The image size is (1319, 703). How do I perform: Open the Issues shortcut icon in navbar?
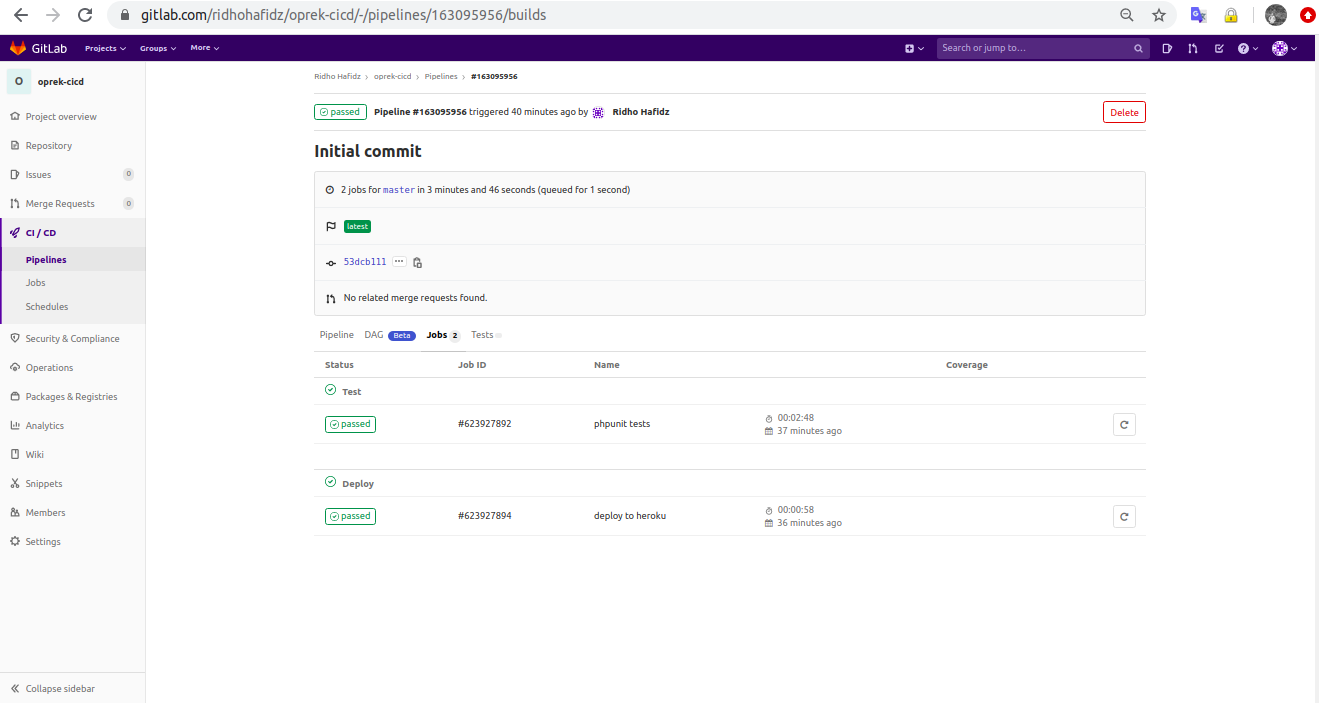(1167, 48)
